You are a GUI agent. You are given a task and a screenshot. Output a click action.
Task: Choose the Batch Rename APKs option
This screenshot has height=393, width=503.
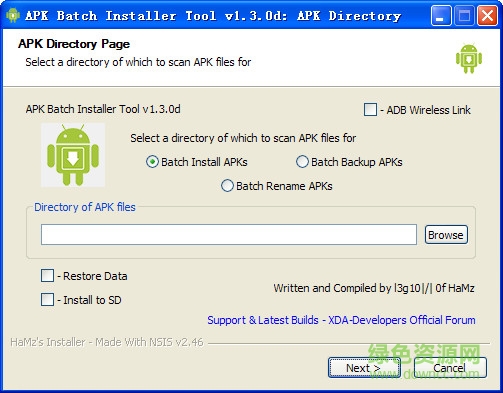(x=227, y=186)
